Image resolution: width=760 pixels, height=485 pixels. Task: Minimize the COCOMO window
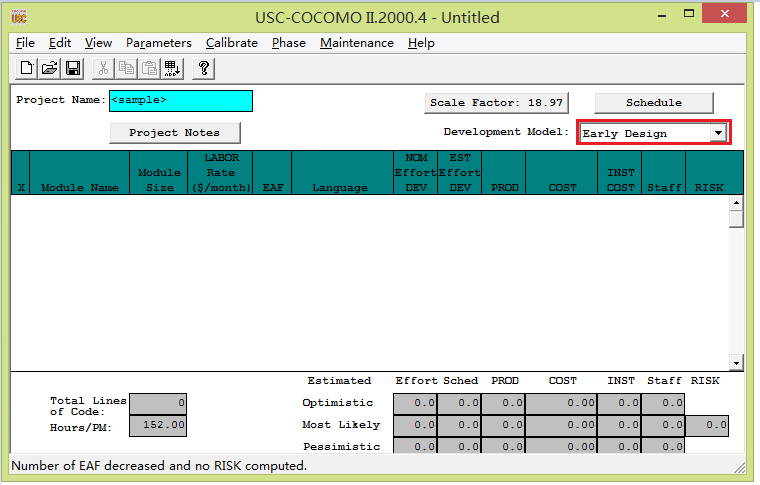[662, 15]
